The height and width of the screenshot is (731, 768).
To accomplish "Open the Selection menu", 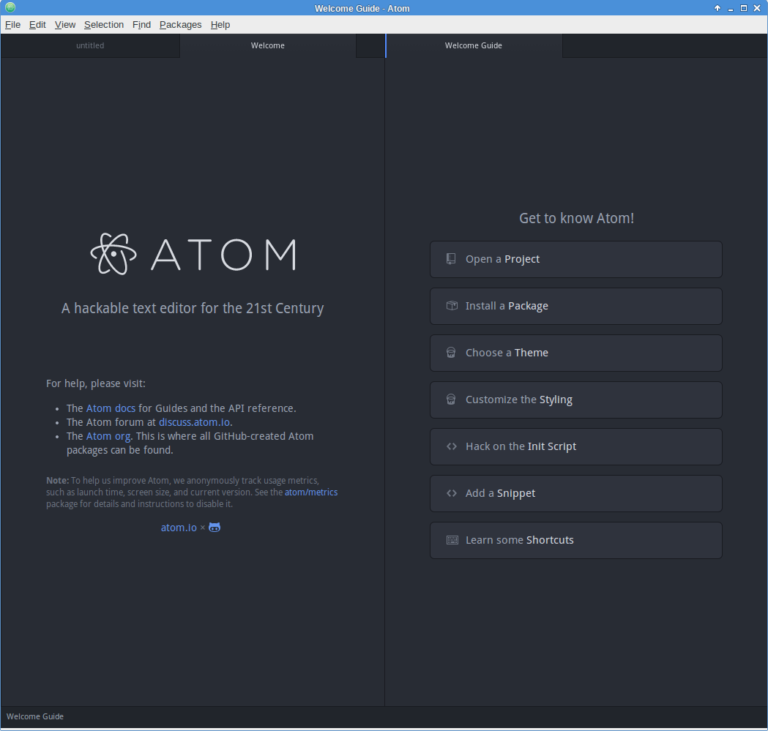I will (x=104, y=24).
